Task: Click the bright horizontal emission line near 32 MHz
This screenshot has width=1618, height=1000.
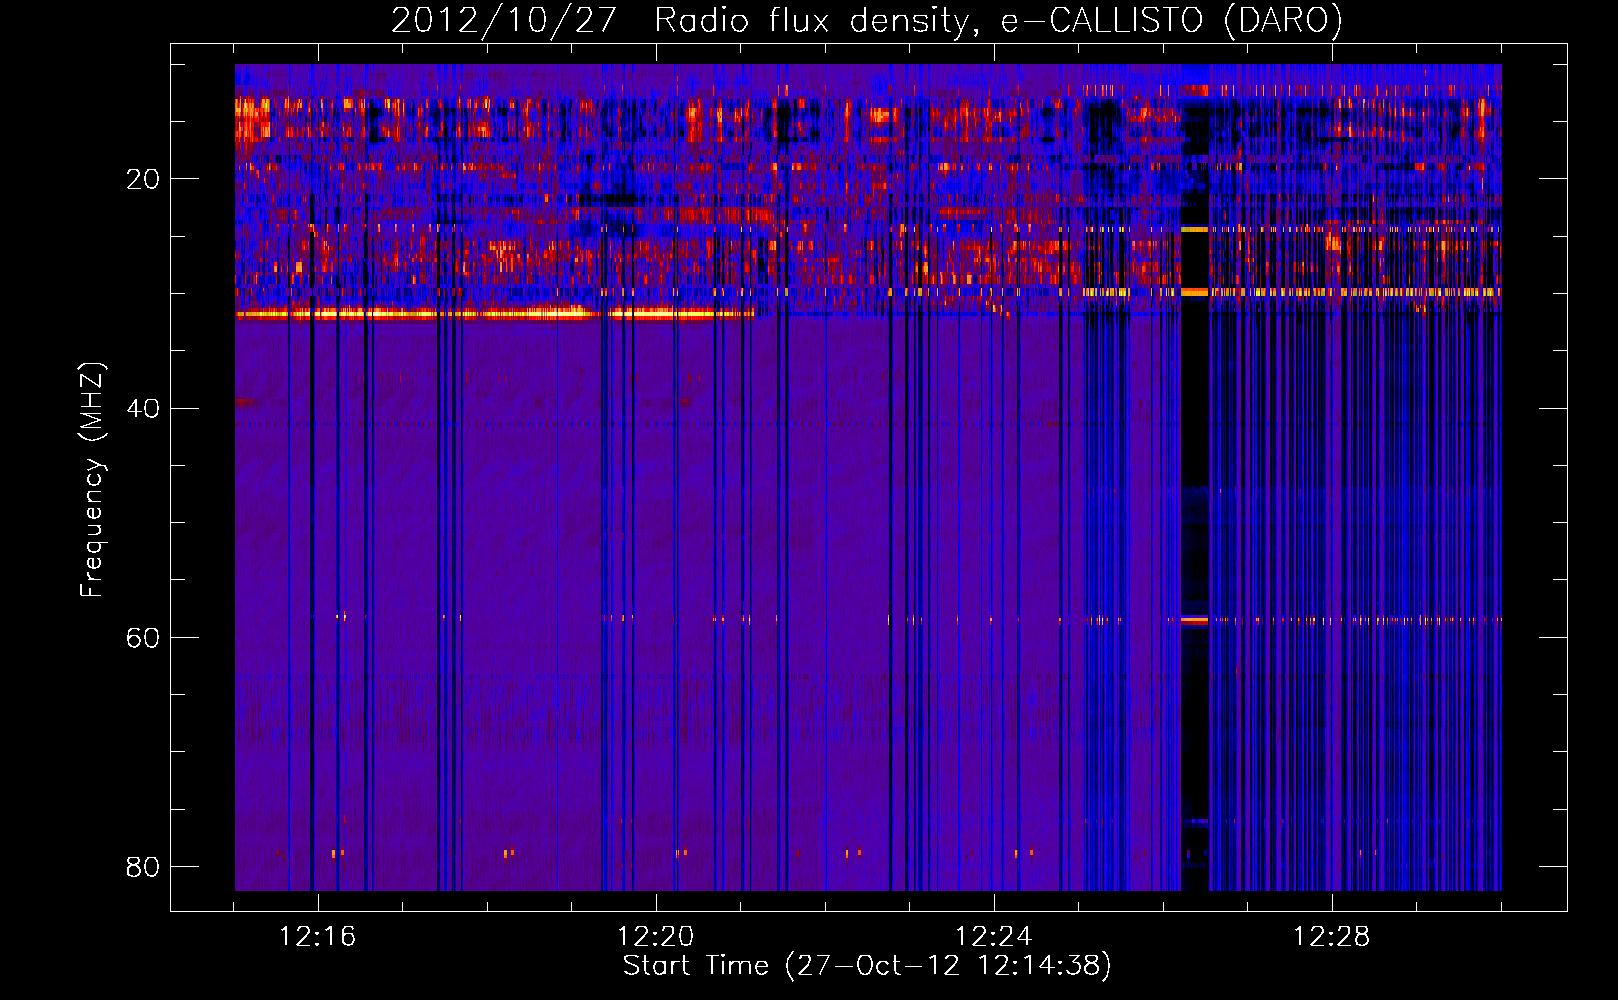Action: [495, 314]
